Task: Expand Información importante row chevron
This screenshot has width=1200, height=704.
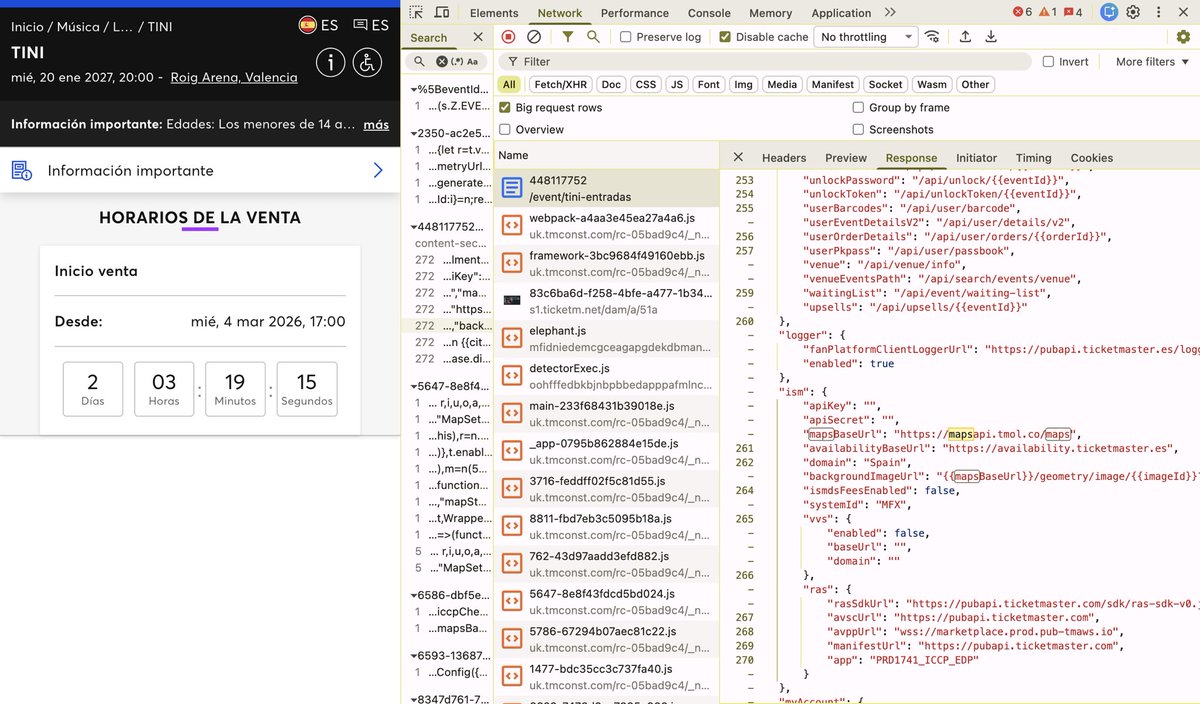Action: point(377,171)
